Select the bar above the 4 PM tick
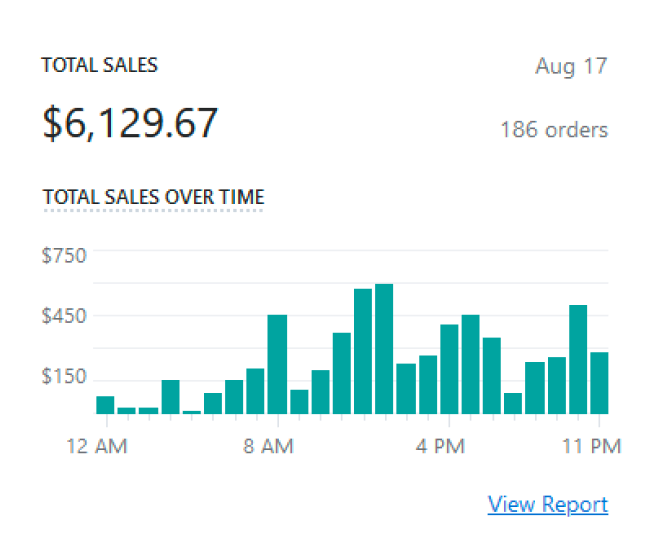 pos(449,369)
